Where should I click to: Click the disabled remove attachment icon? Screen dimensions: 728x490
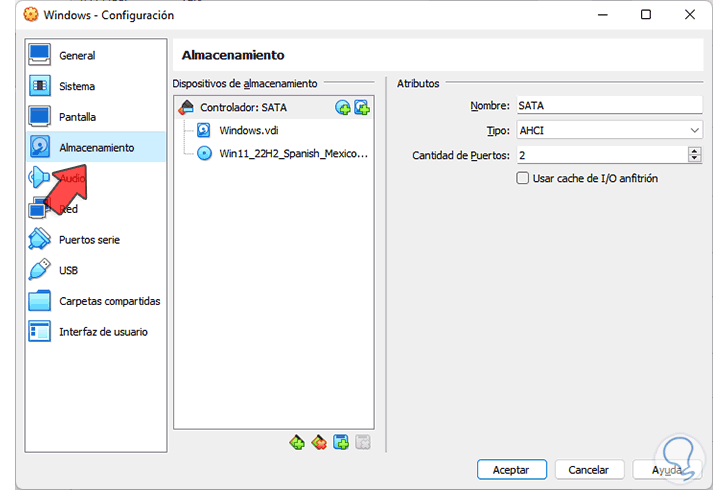click(363, 442)
